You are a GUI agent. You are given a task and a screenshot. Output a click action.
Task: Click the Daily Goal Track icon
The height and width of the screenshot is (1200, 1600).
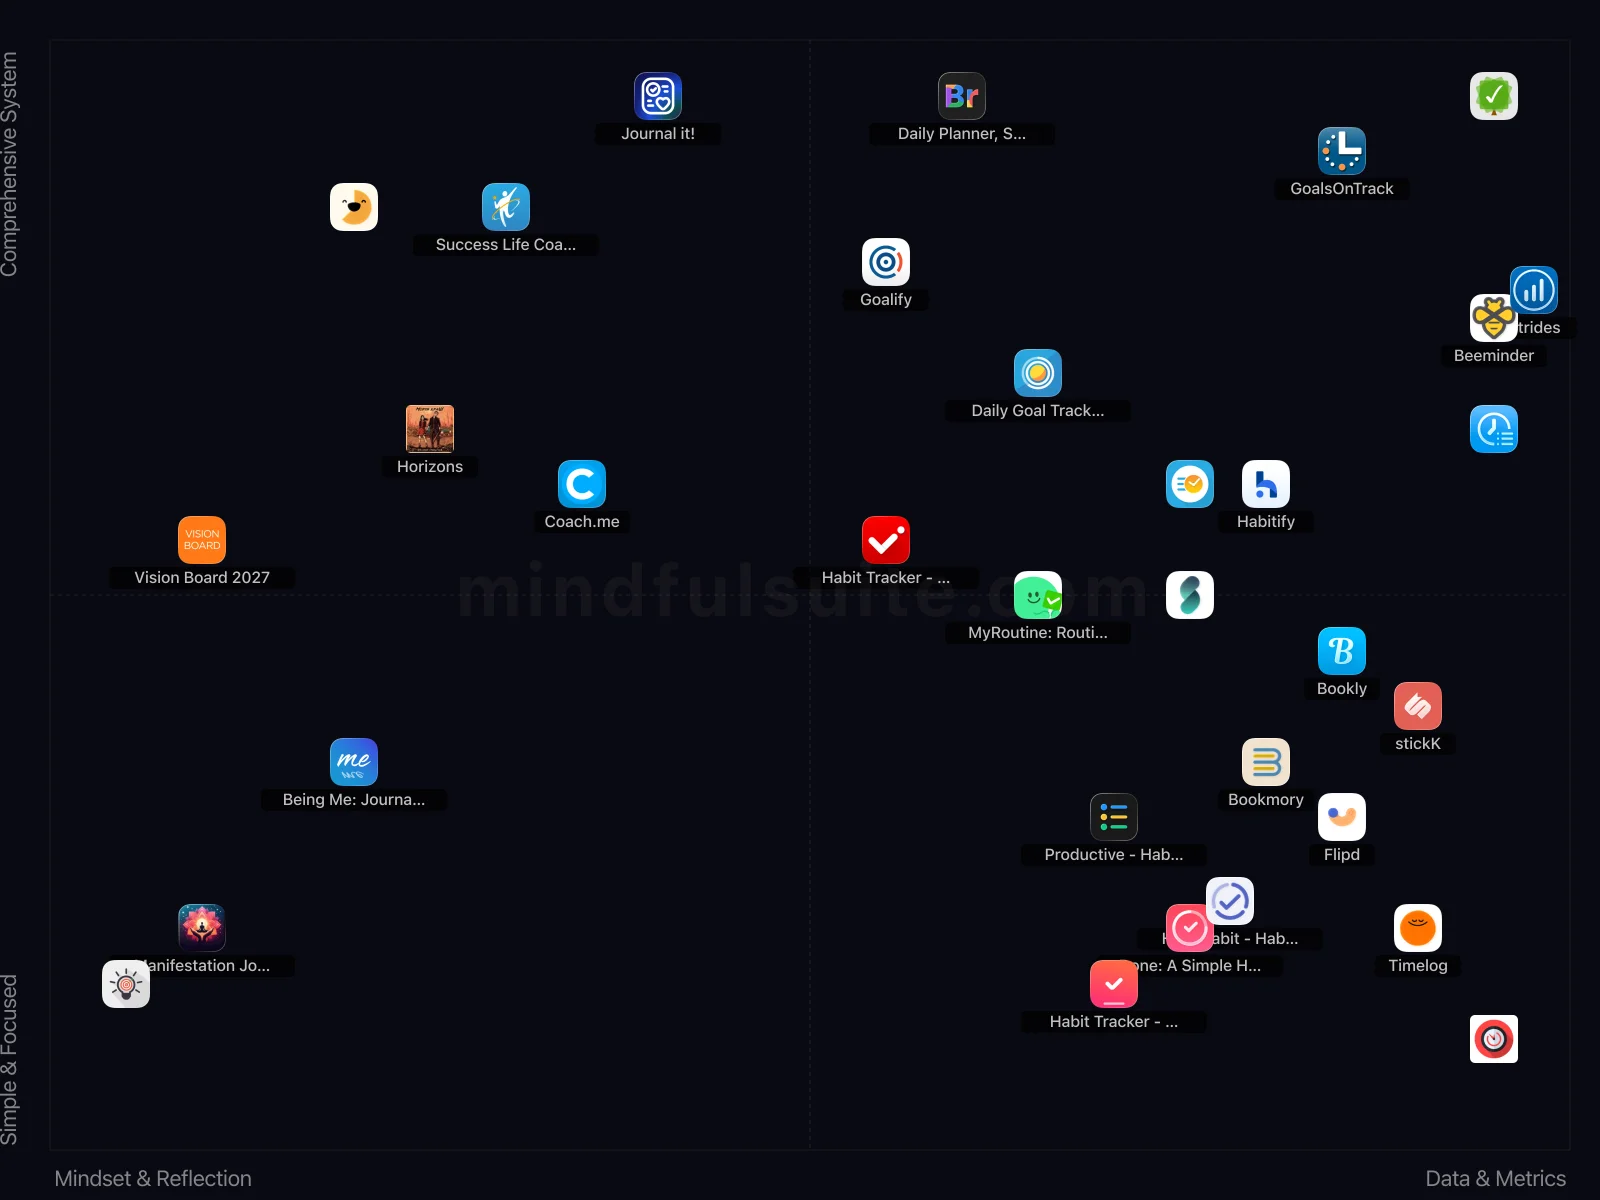(x=1037, y=373)
